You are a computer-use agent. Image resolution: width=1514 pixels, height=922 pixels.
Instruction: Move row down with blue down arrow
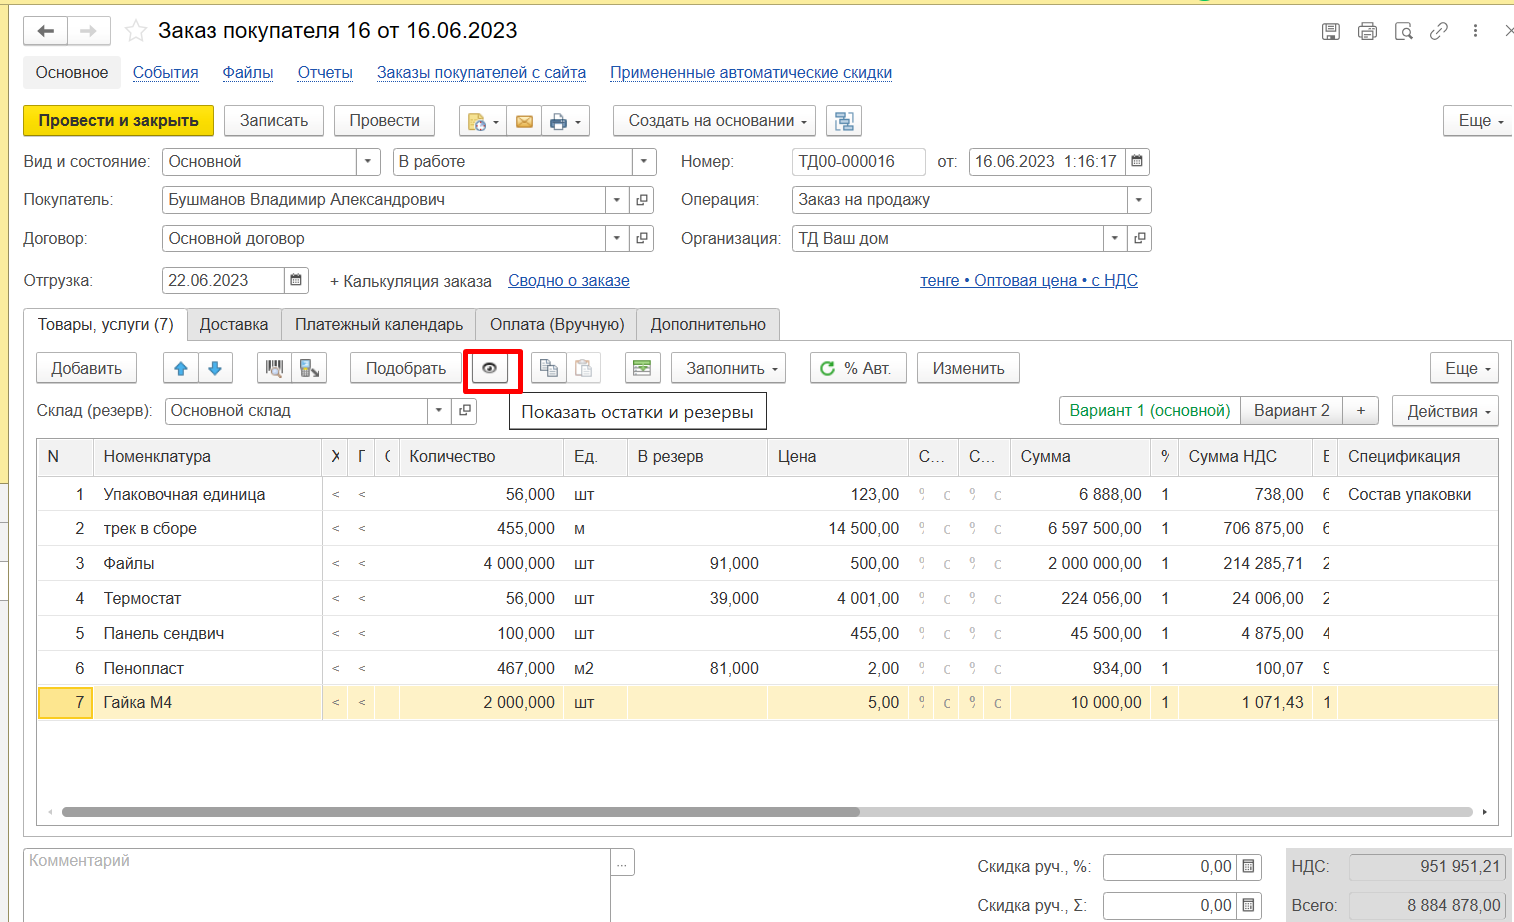215,369
